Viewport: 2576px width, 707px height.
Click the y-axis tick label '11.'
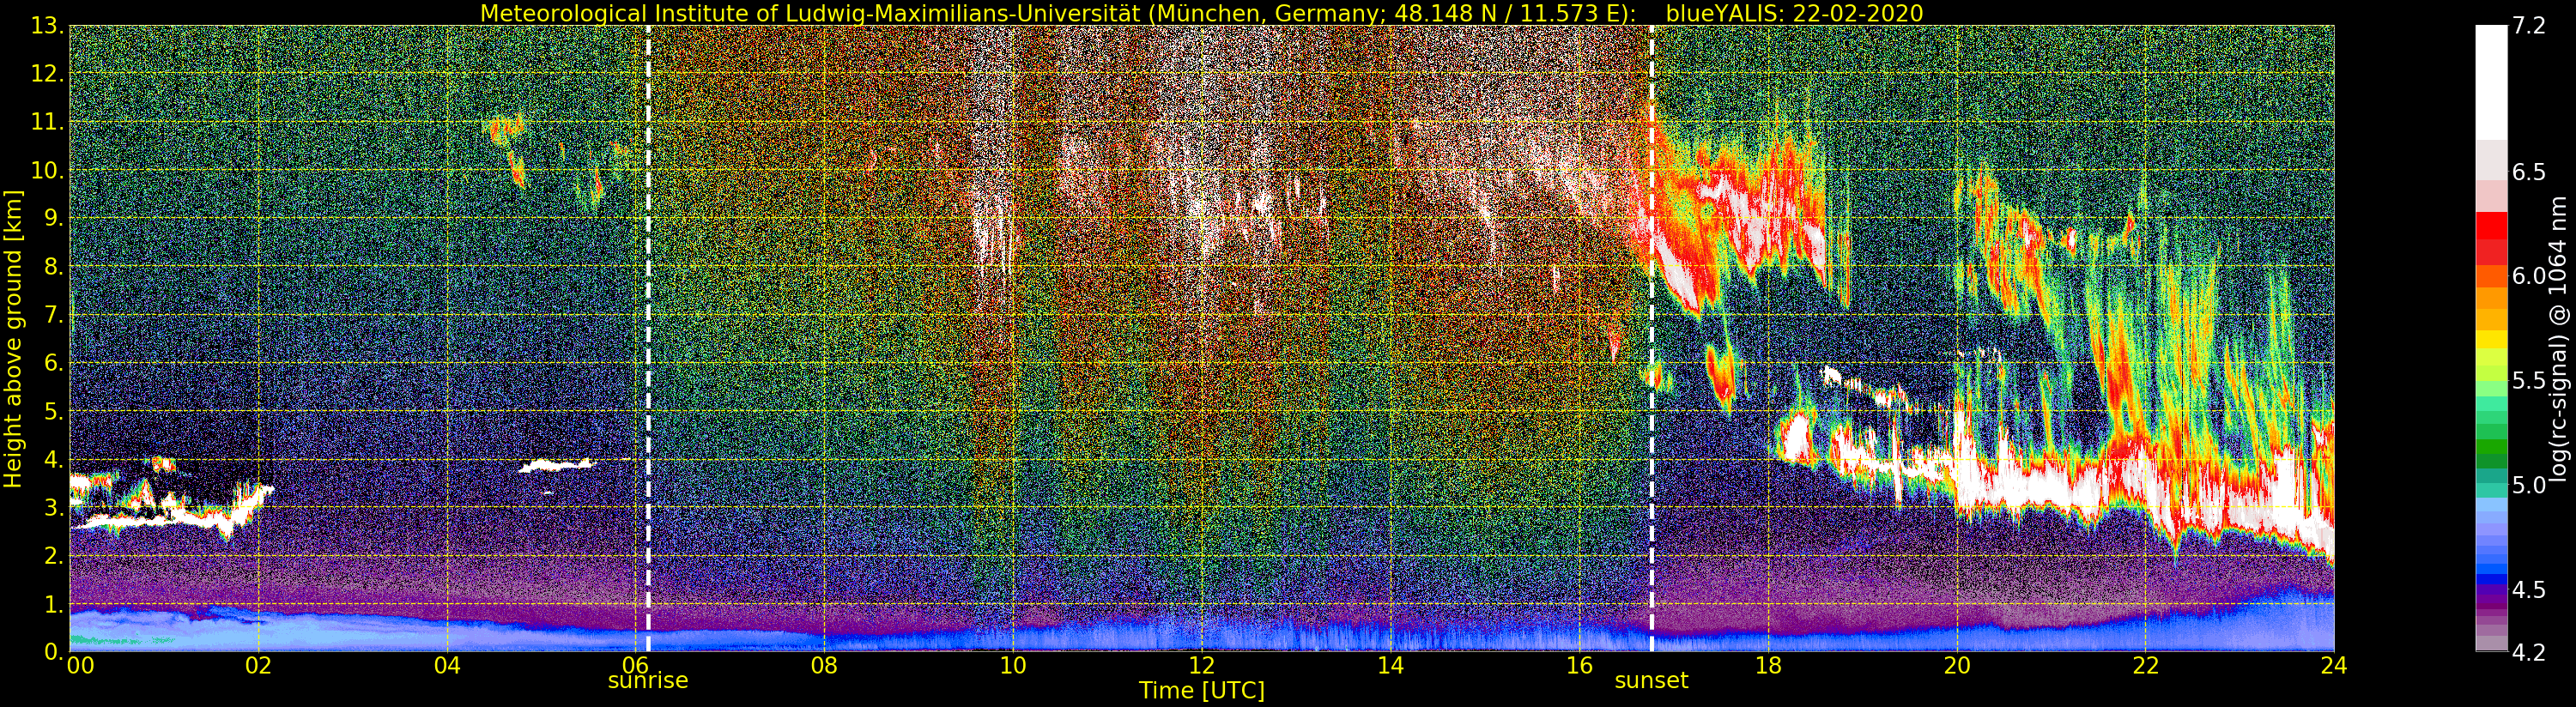pyautogui.click(x=49, y=122)
